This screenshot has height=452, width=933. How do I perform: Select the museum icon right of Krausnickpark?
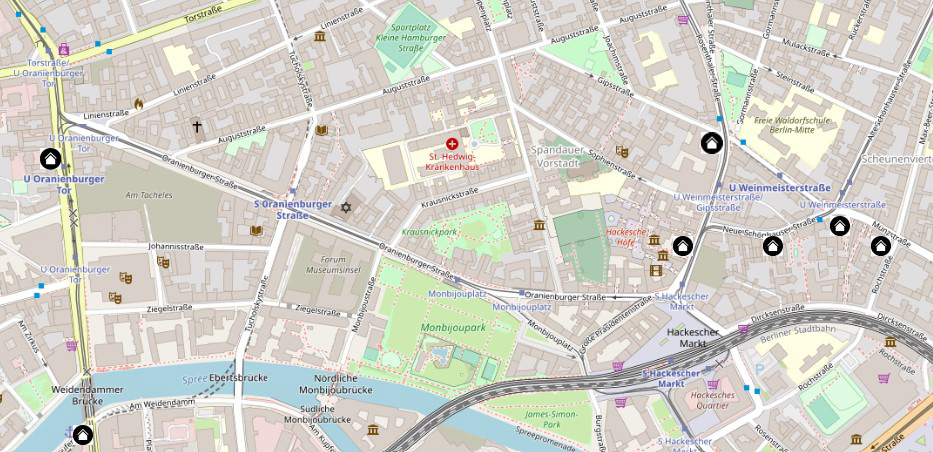pyautogui.click(x=539, y=225)
